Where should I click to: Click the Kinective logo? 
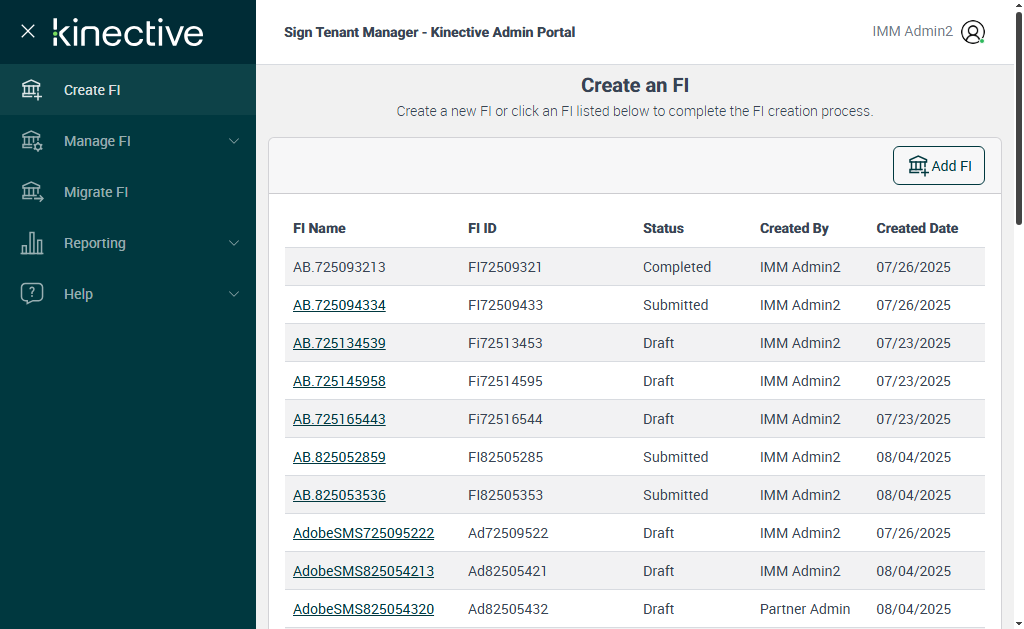tap(128, 32)
